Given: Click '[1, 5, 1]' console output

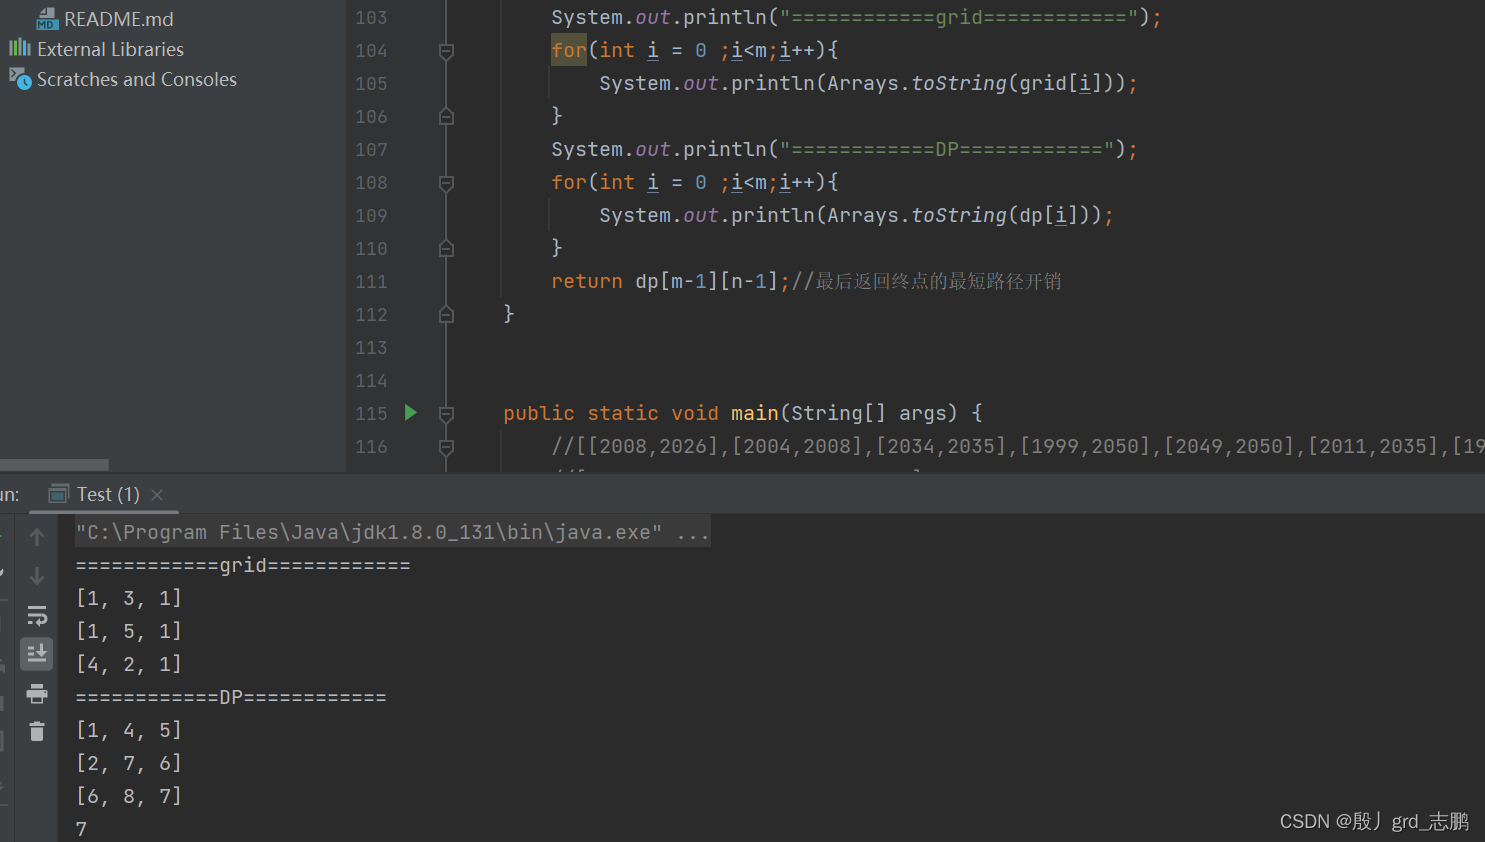Looking at the screenshot, I should (x=129, y=632).
